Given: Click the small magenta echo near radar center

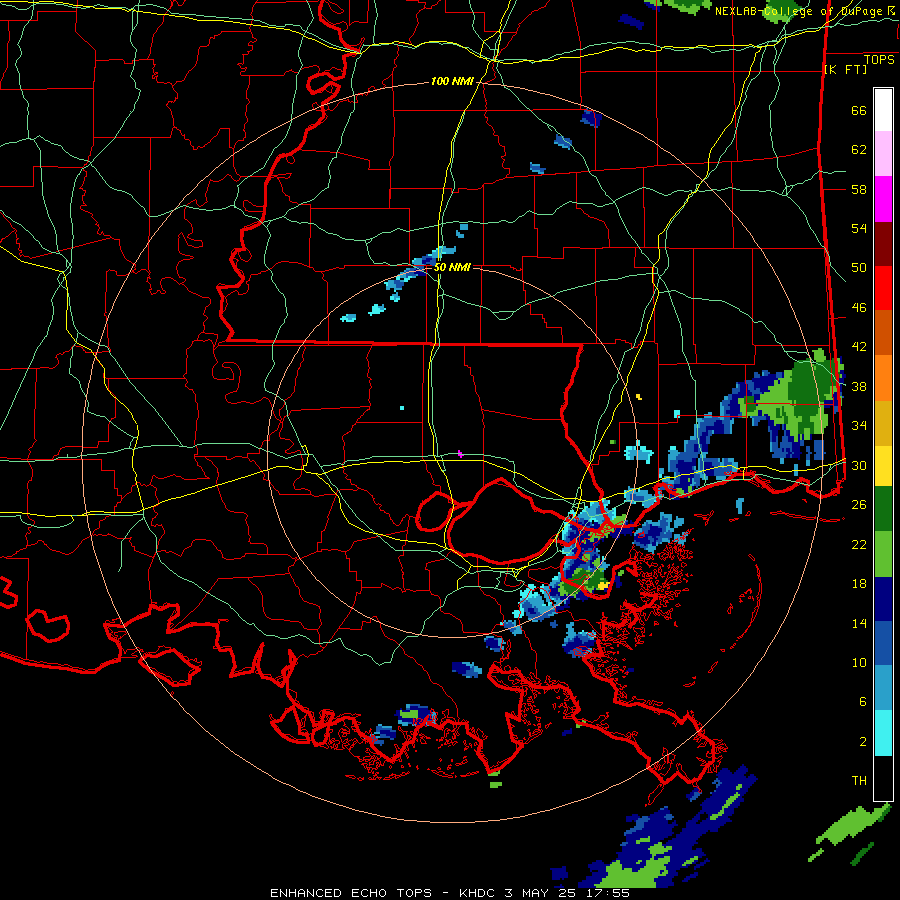Looking at the screenshot, I should pyautogui.click(x=460, y=453).
